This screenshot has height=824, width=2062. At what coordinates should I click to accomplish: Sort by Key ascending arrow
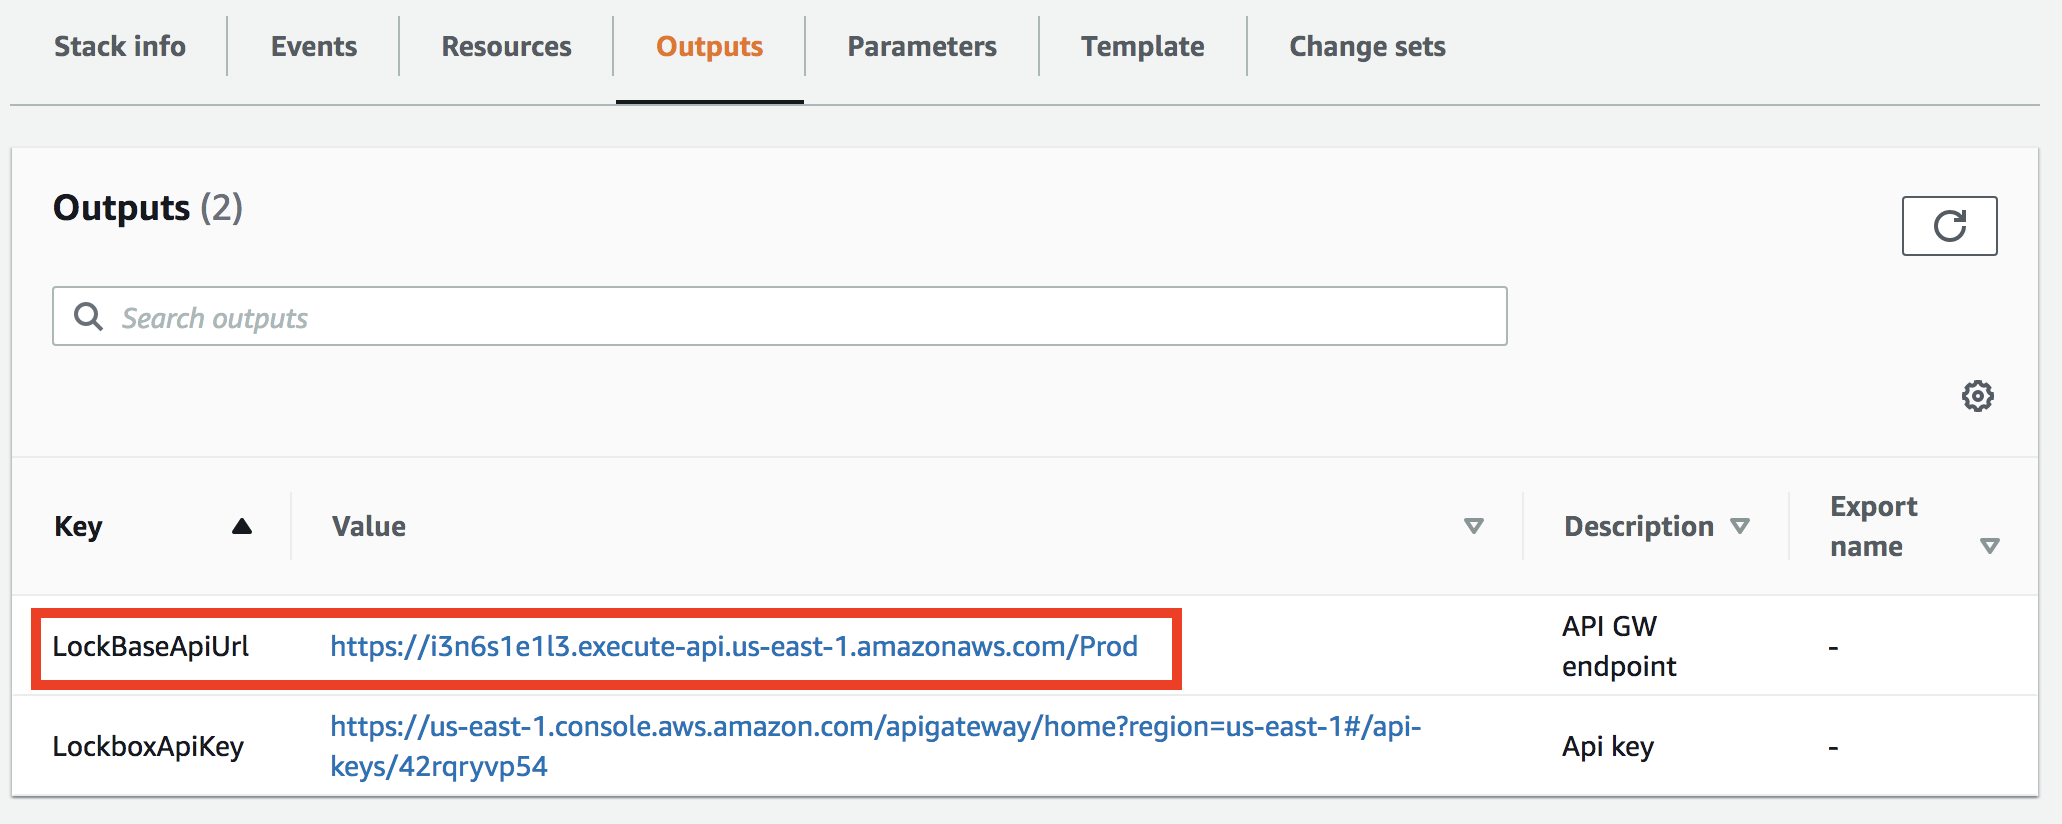point(242,526)
